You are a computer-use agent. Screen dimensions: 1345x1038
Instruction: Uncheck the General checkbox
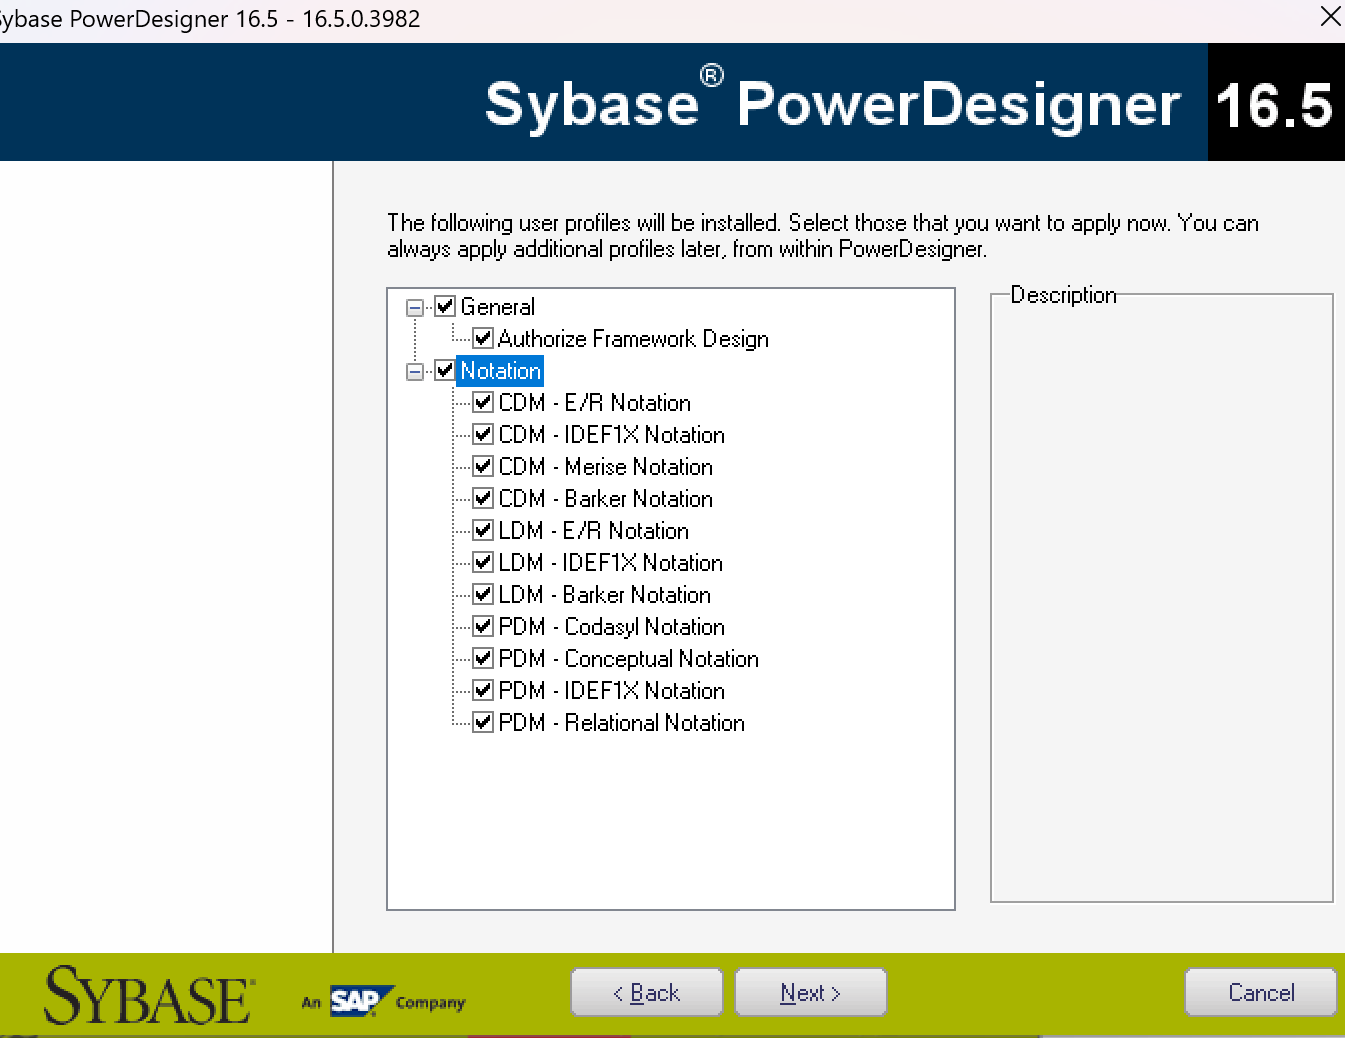pyautogui.click(x=445, y=306)
